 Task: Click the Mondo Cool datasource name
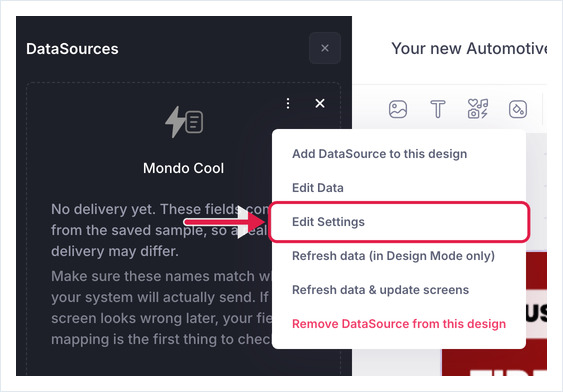point(183,168)
